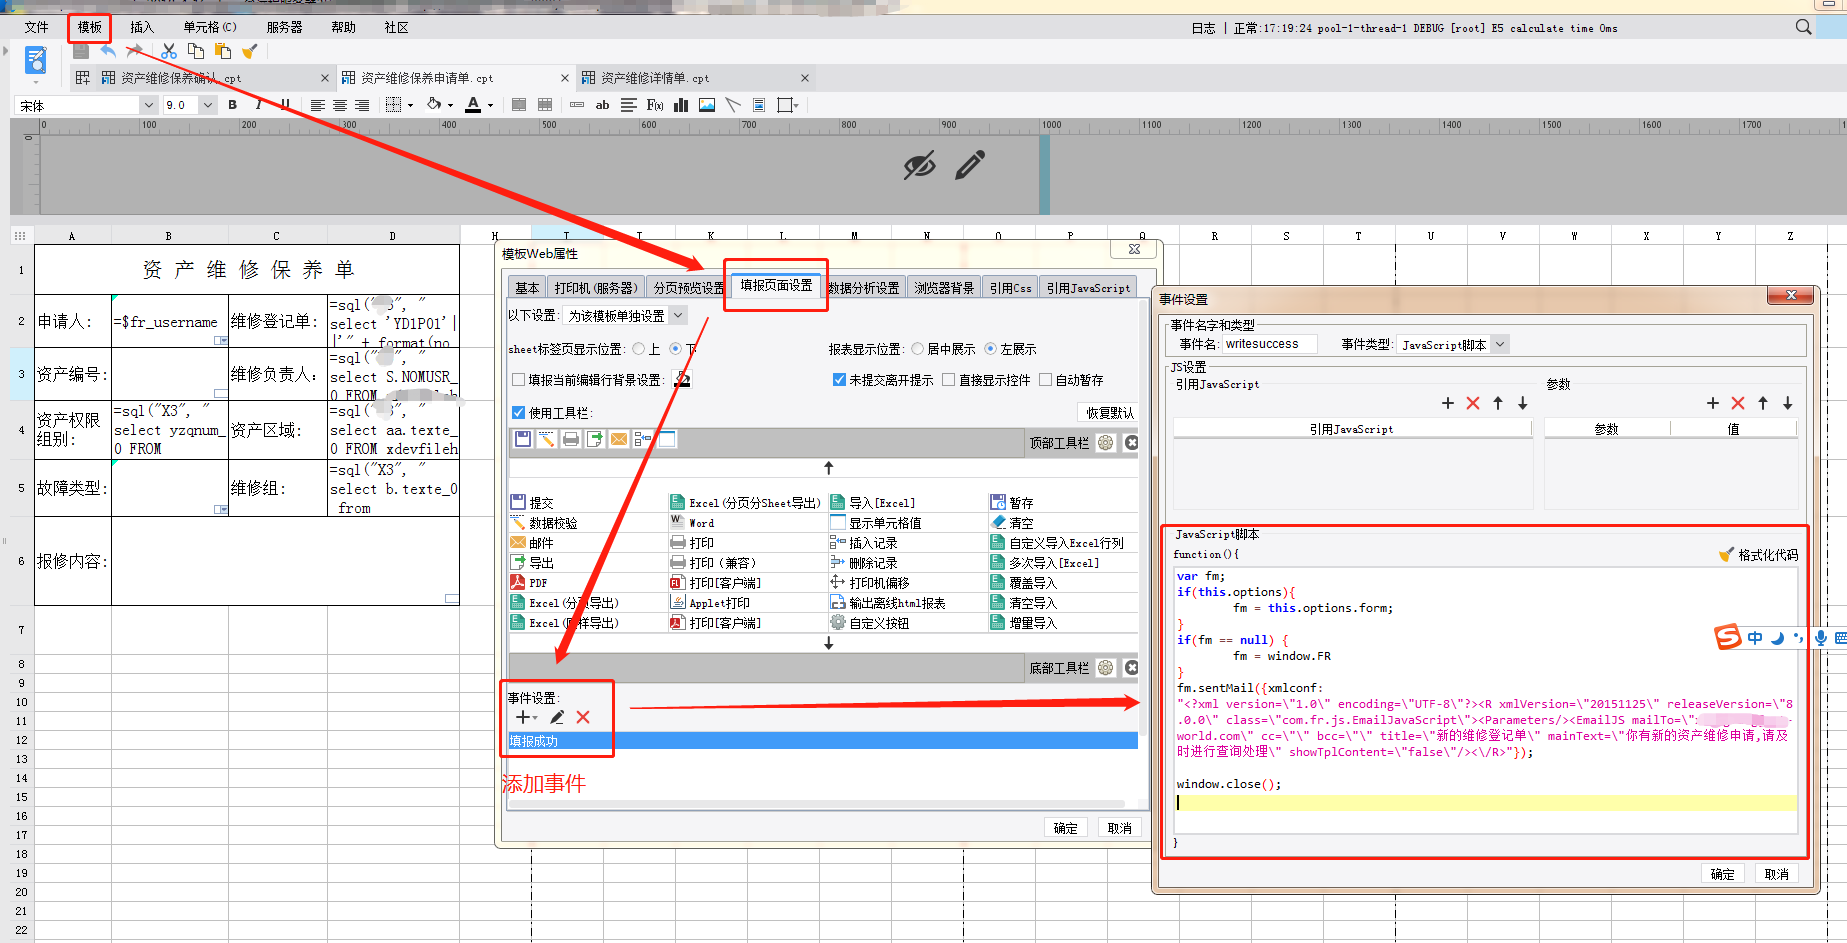
Task: Edit the selected event with pencil icon
Action: pos(557,717)
